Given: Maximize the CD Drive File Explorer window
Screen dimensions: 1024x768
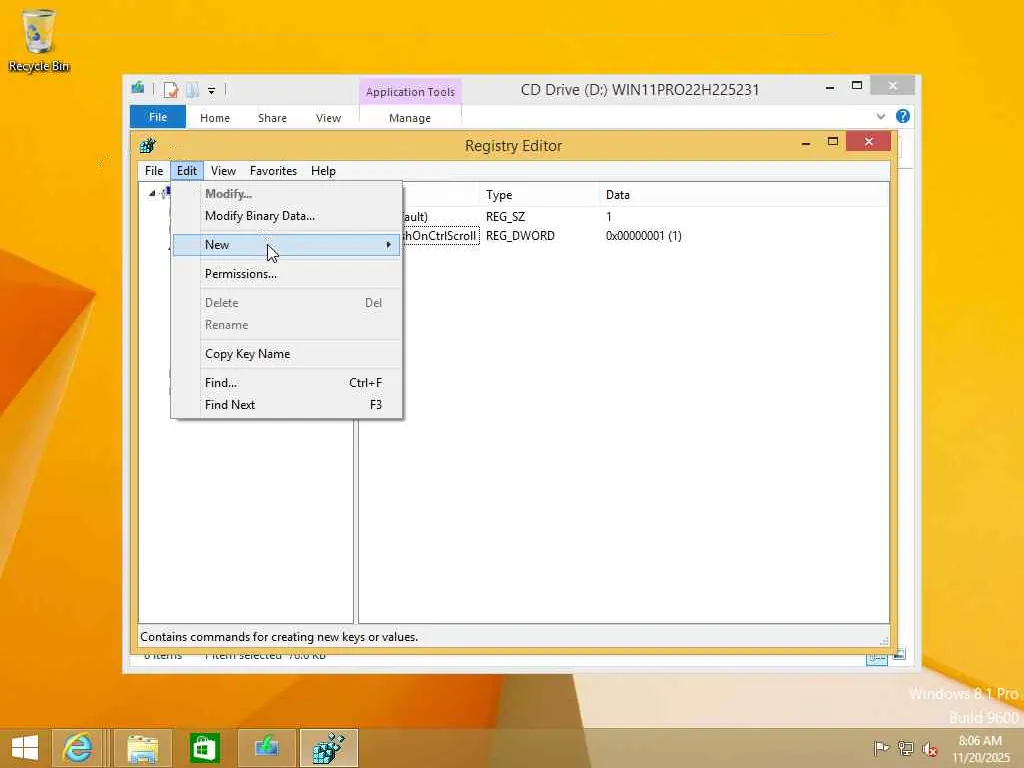Looking at the screenshot, I should coord(857,86).
